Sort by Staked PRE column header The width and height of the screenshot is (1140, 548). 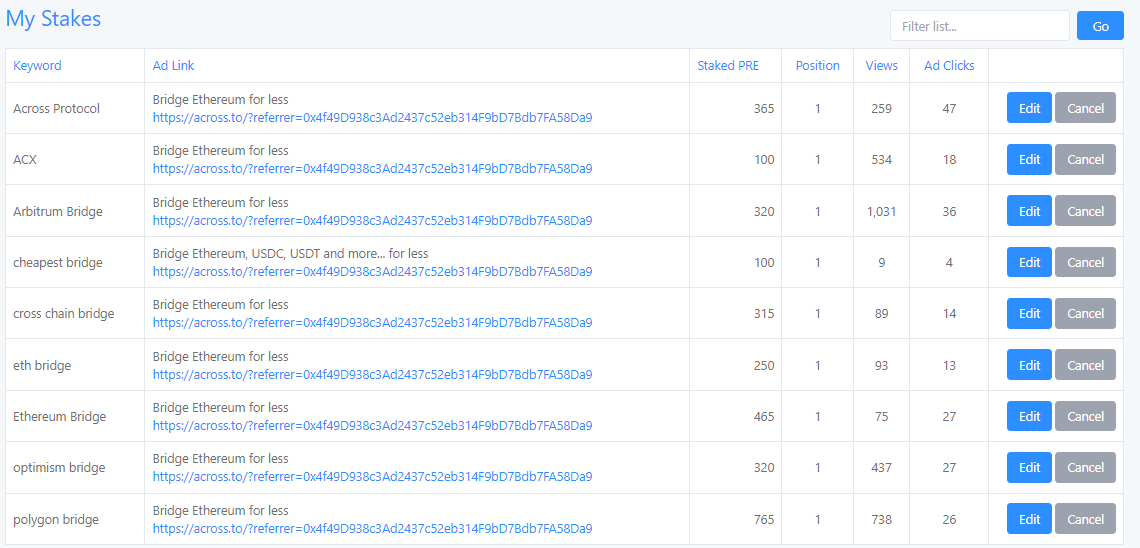[x=728, y=65]
